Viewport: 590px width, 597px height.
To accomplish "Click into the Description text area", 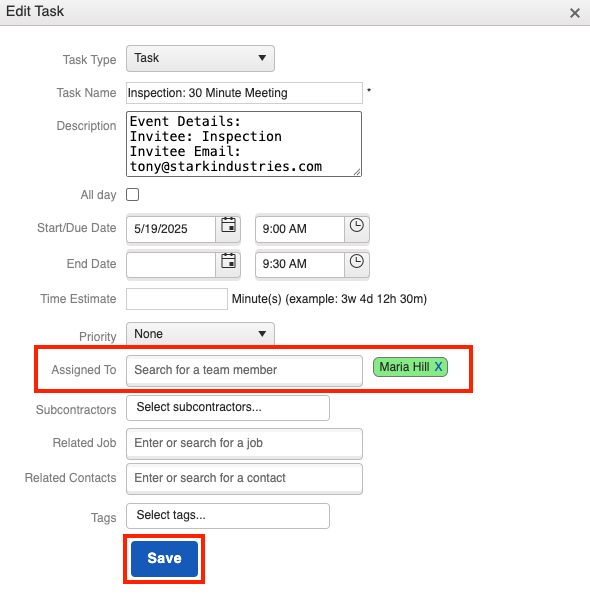I will pos(244,144).
